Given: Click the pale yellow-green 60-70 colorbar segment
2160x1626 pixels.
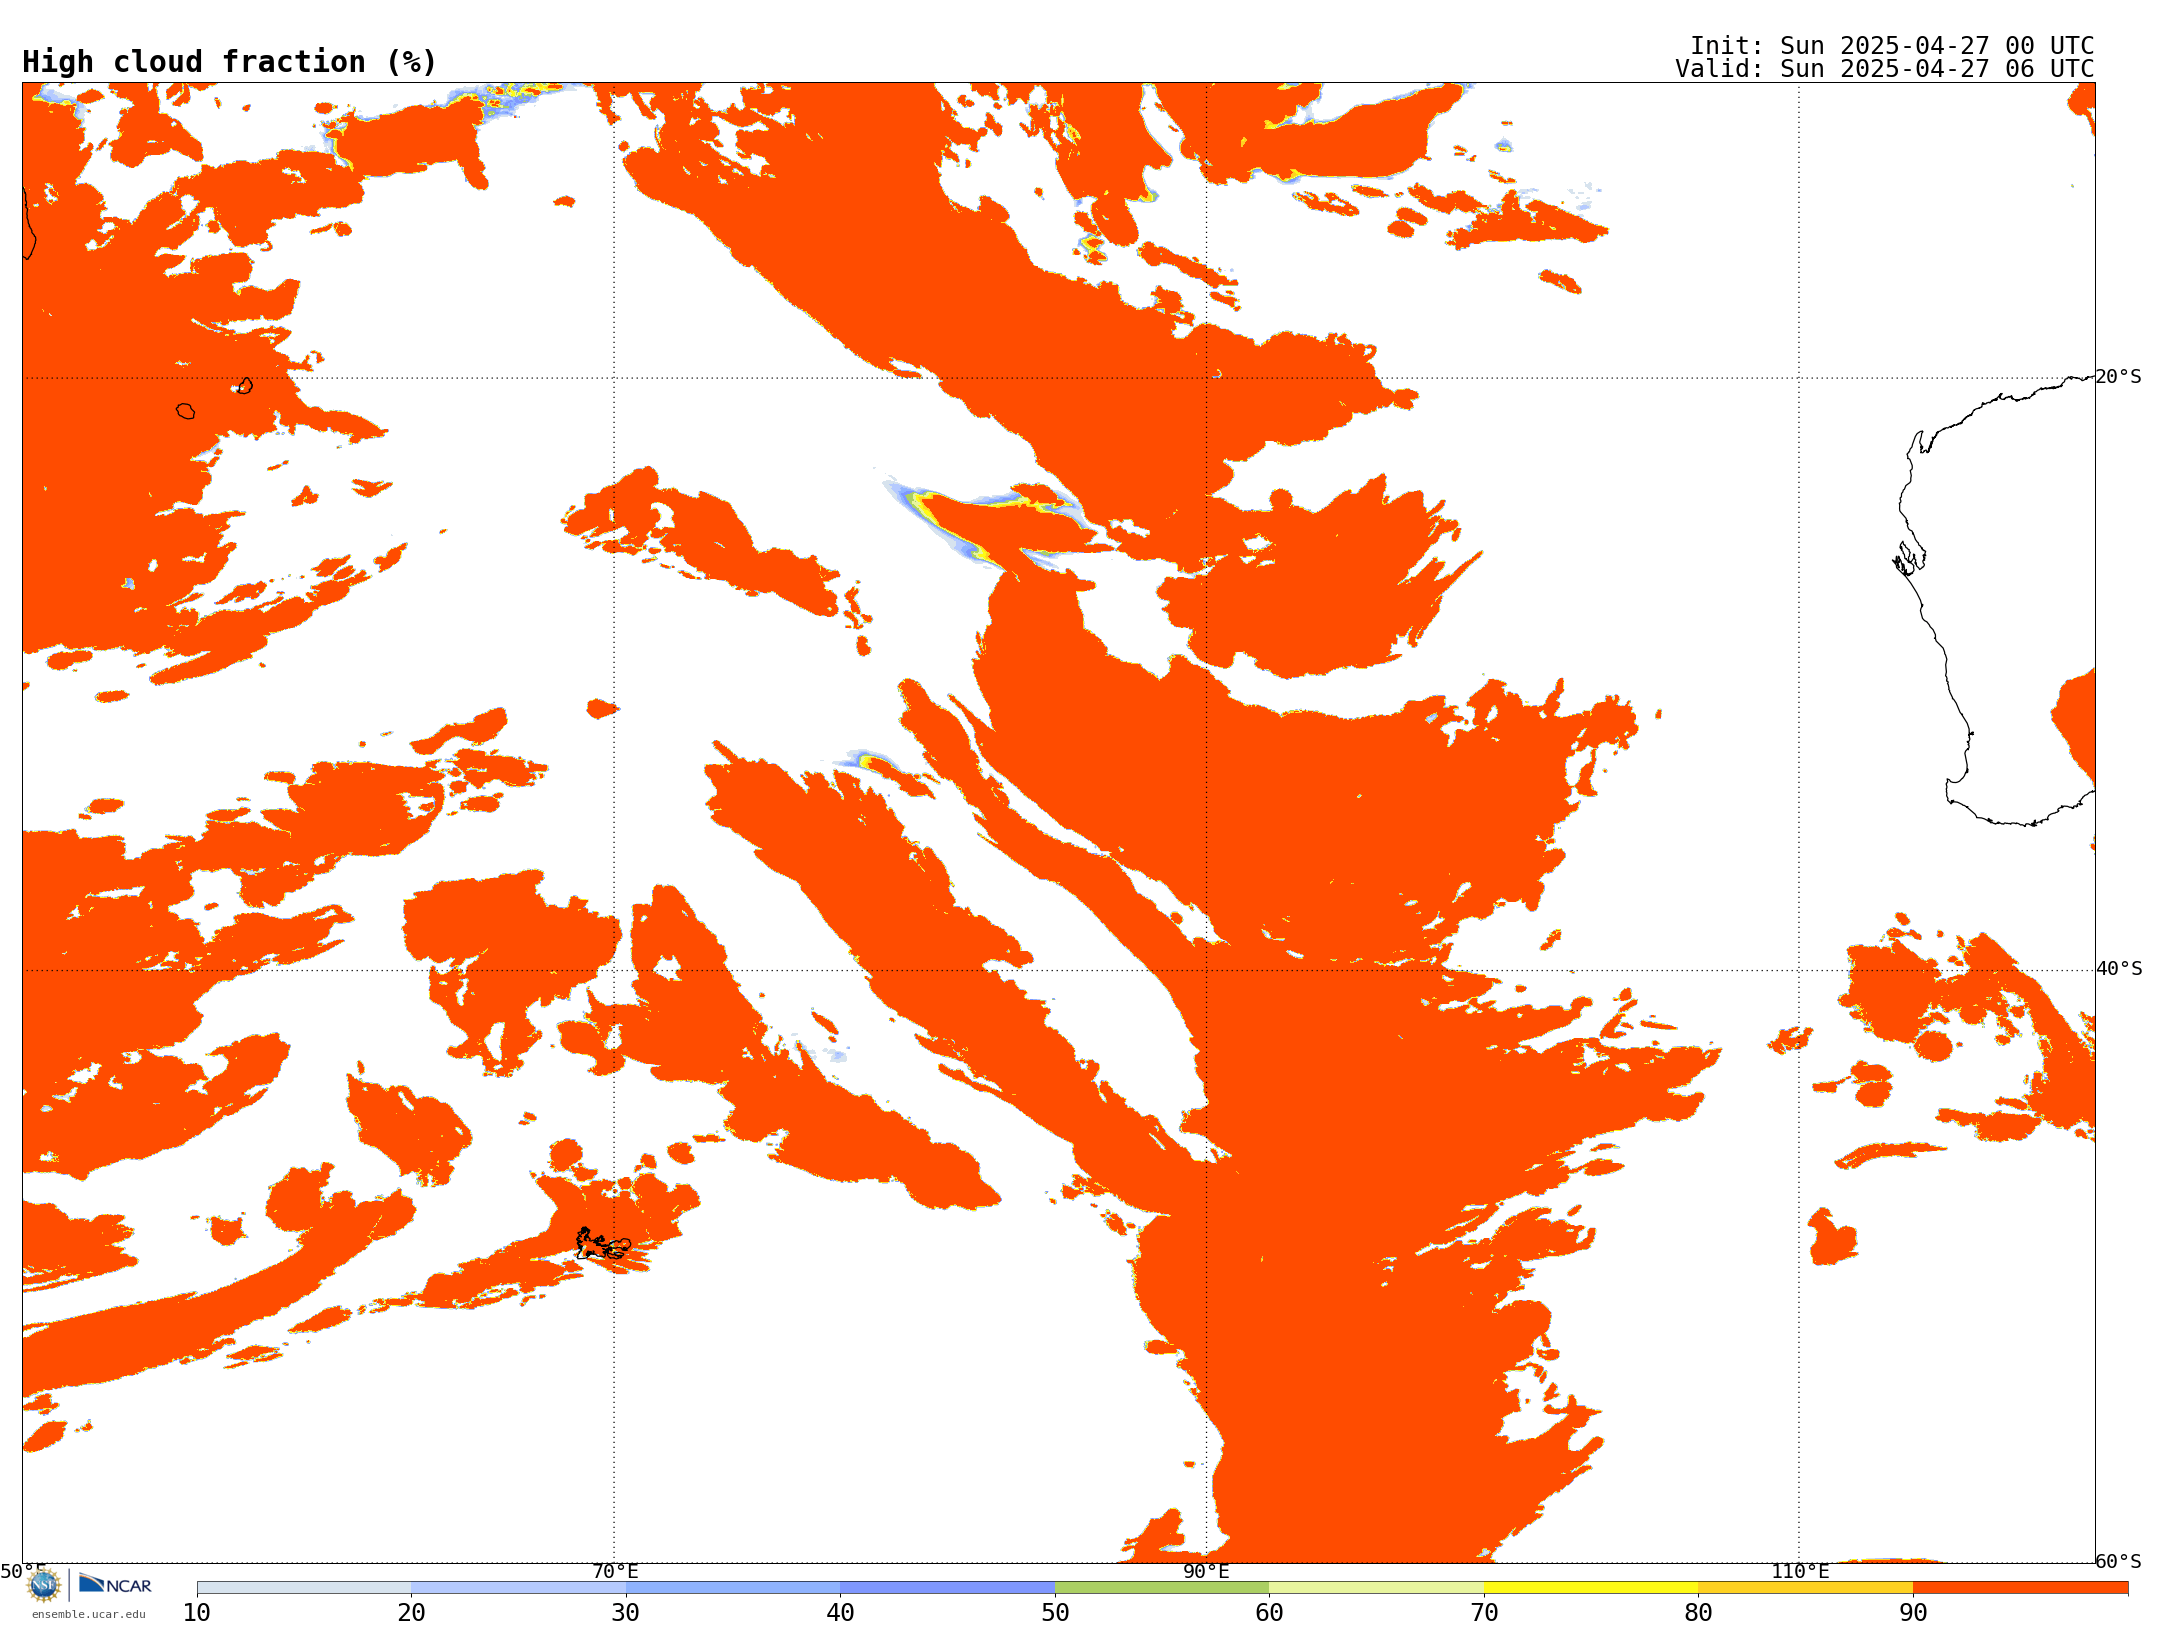Looking at the screenshot, I should coord(1376,1588).
